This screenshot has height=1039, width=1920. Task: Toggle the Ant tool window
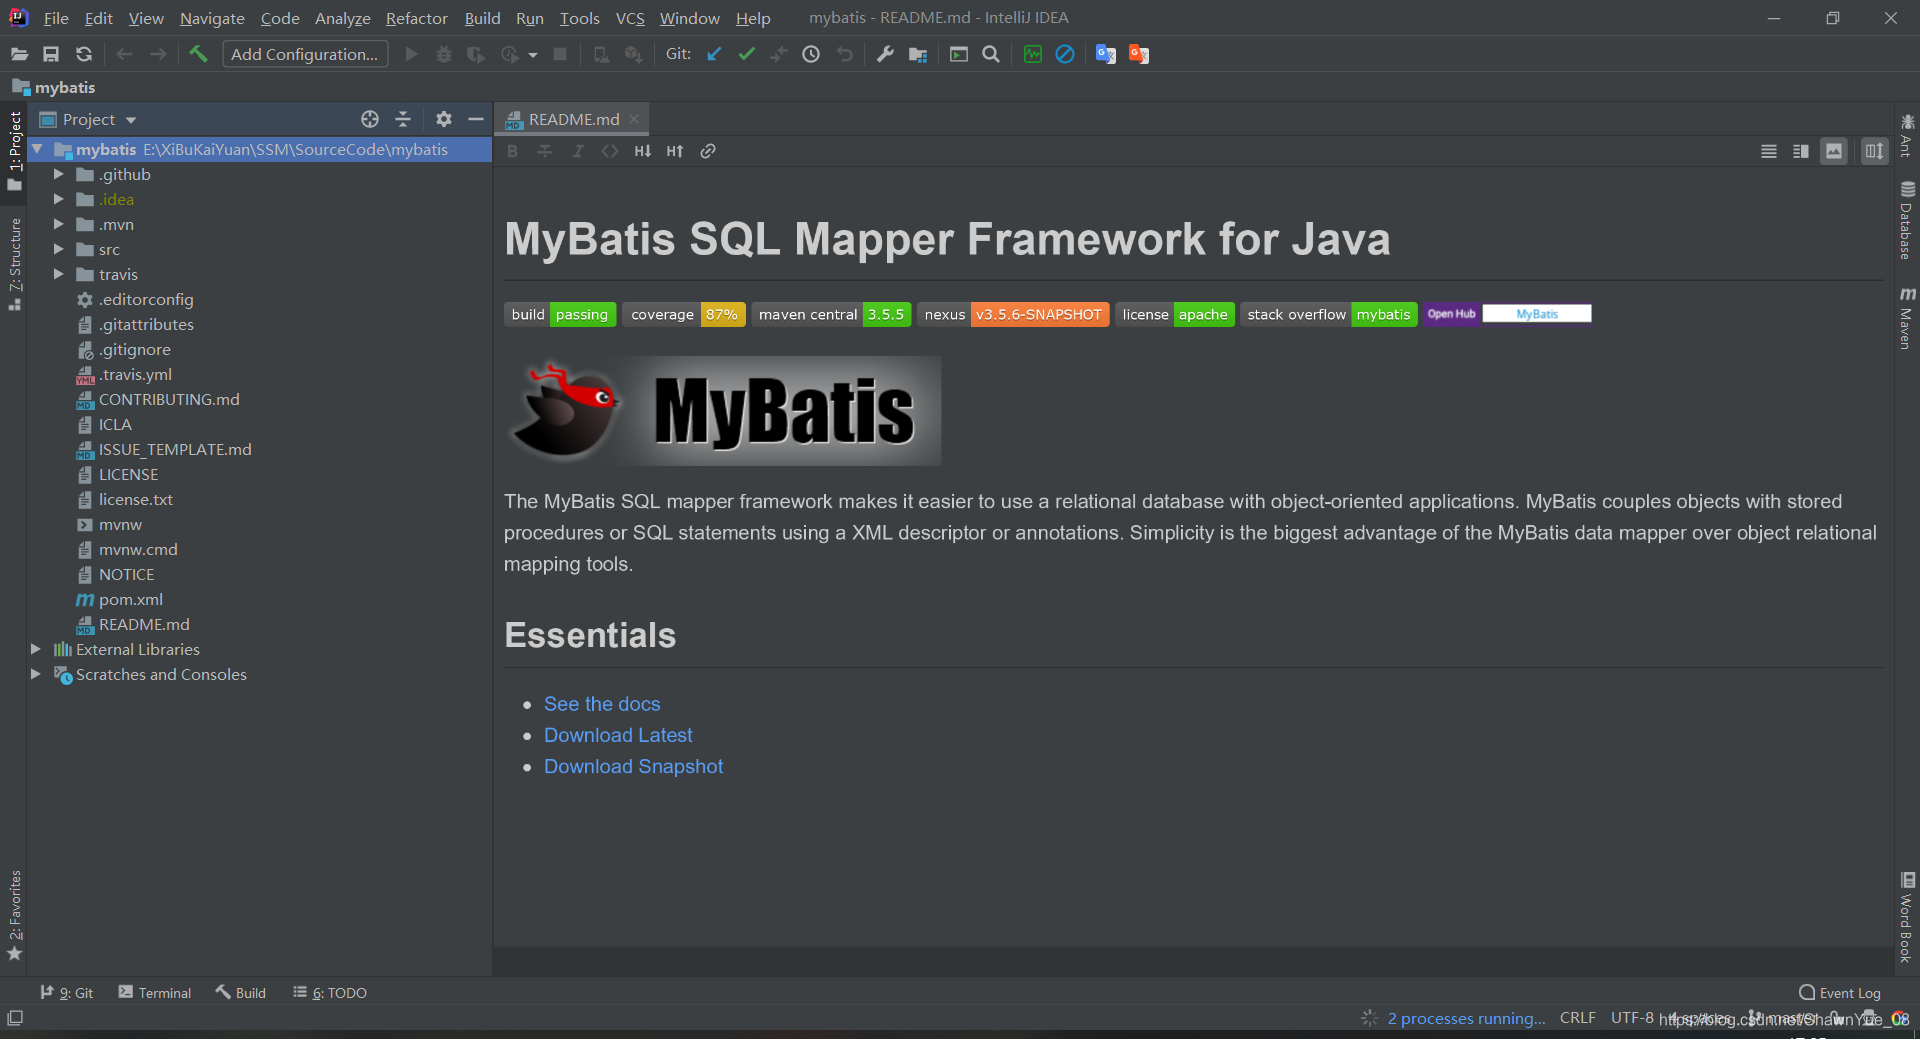[1907, 135]
